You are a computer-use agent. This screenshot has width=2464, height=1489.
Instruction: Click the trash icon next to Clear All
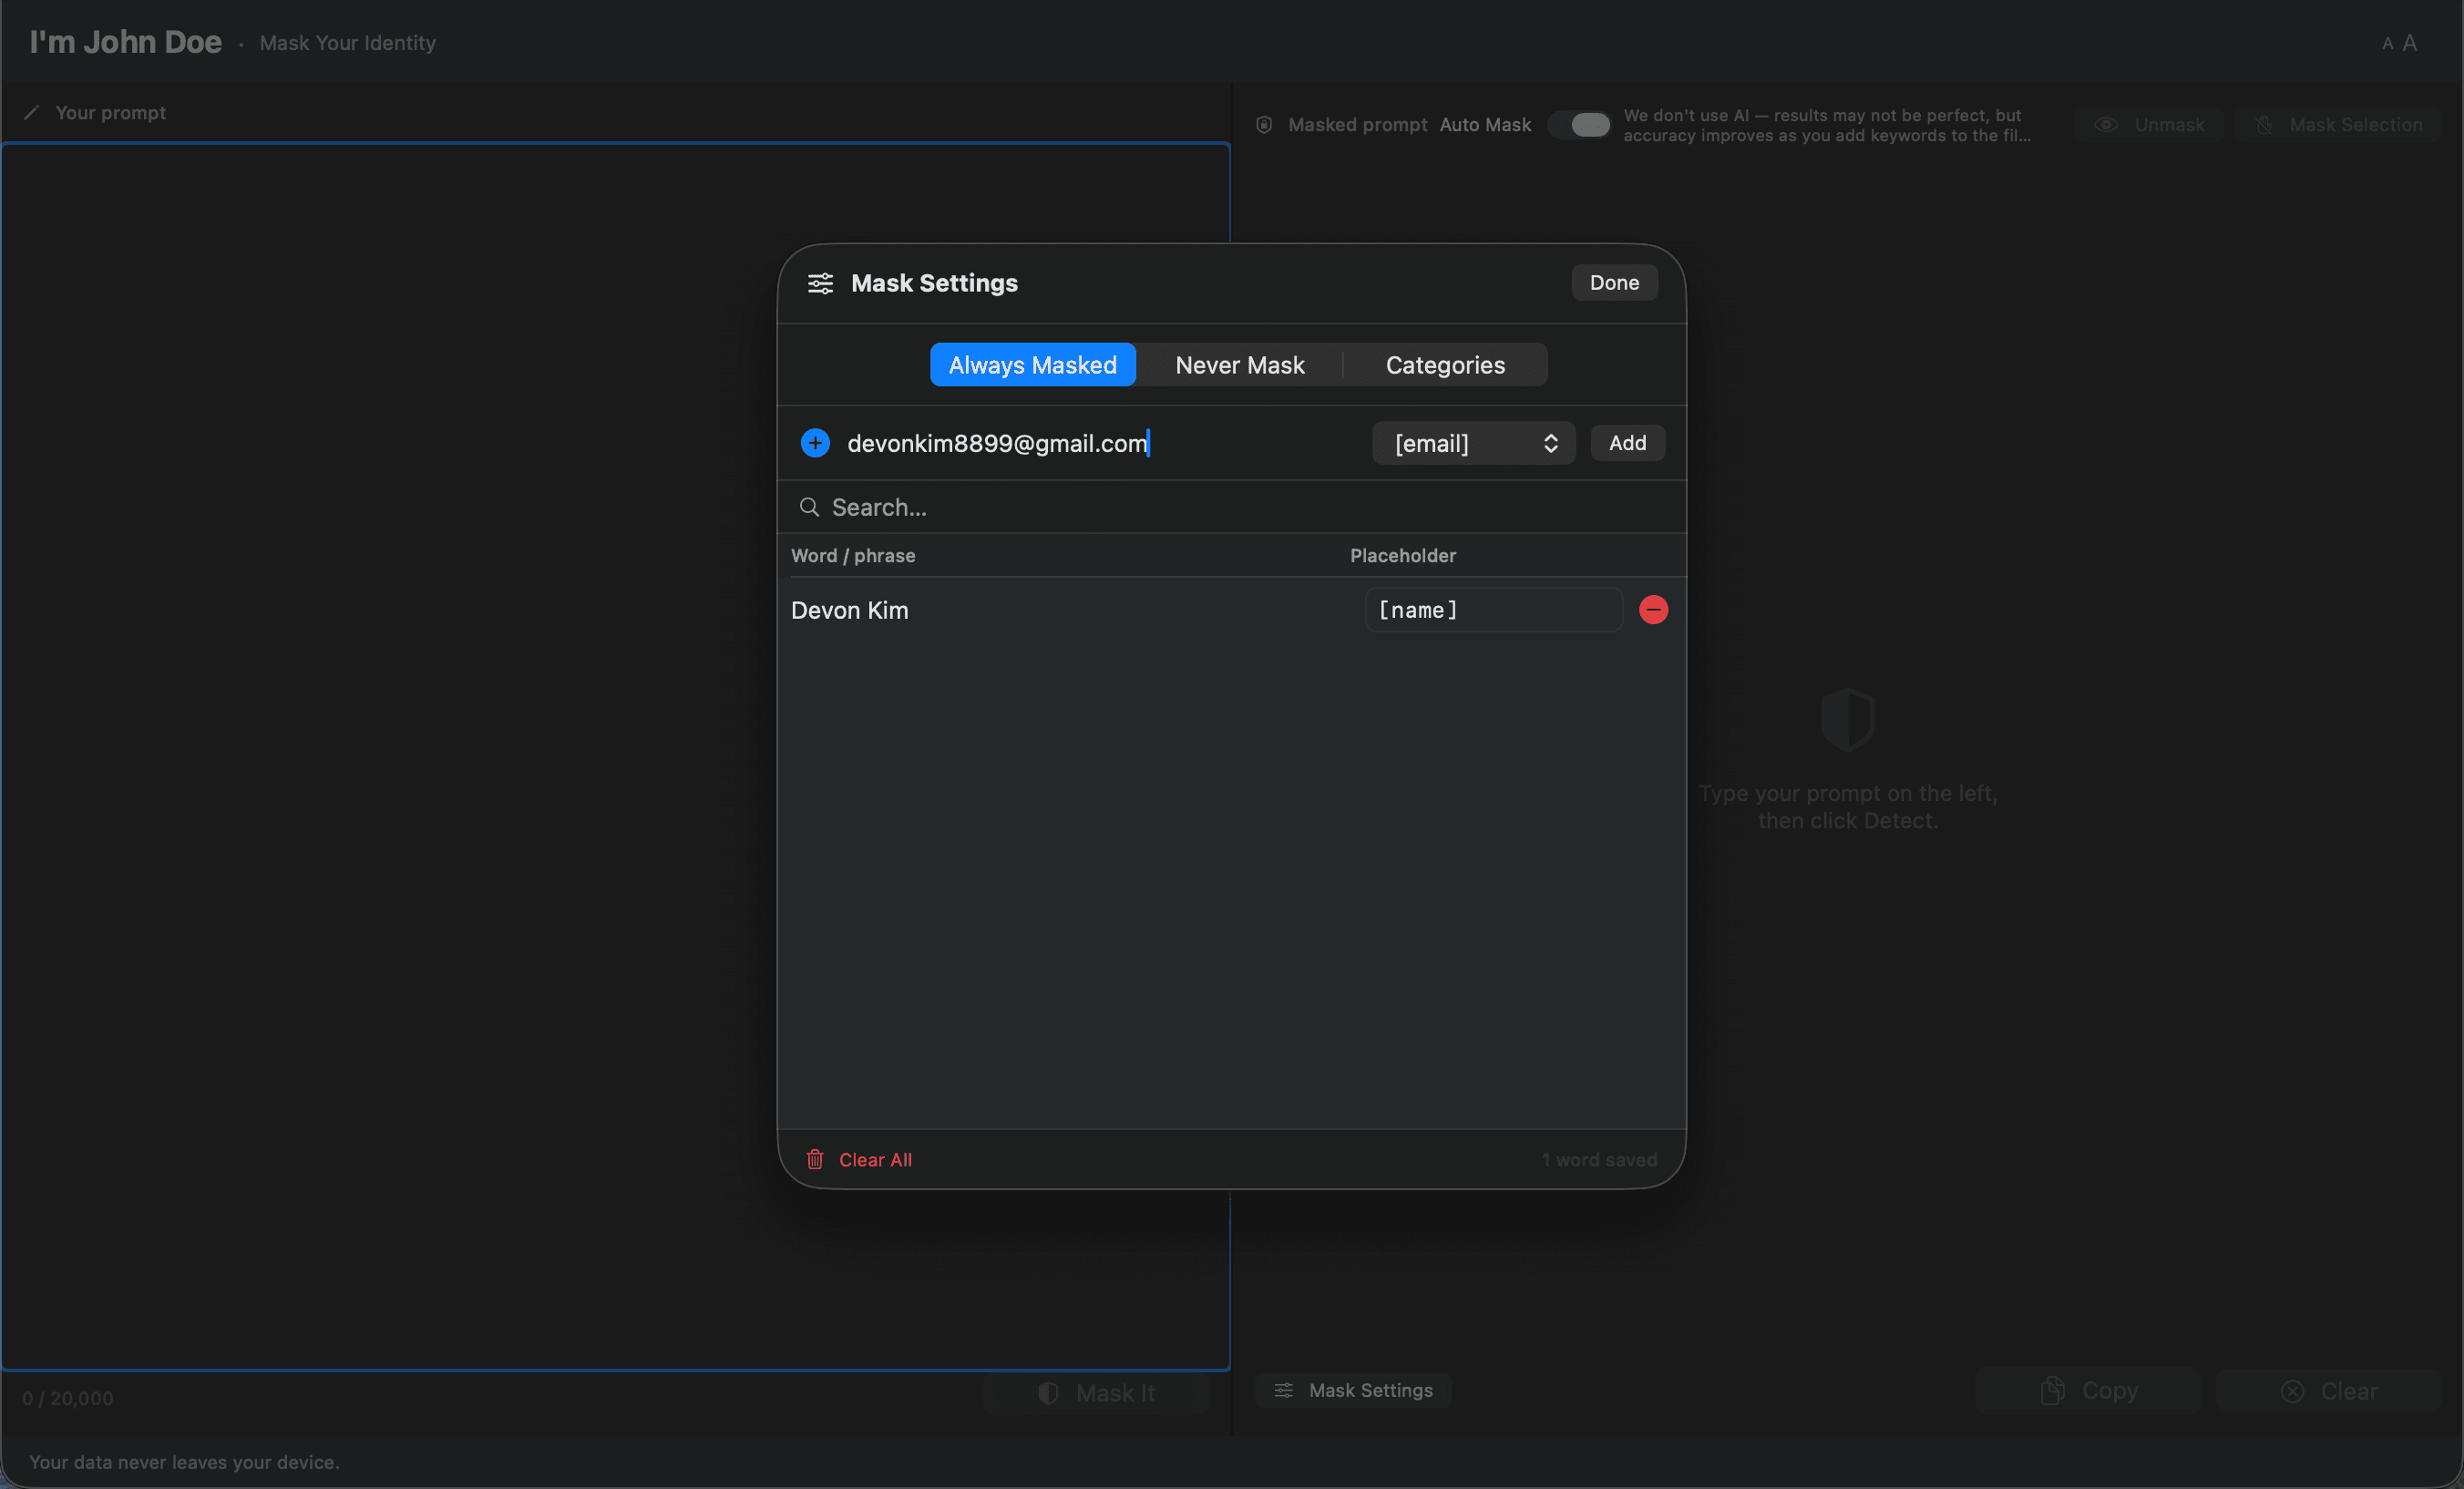coord(815,1159)
